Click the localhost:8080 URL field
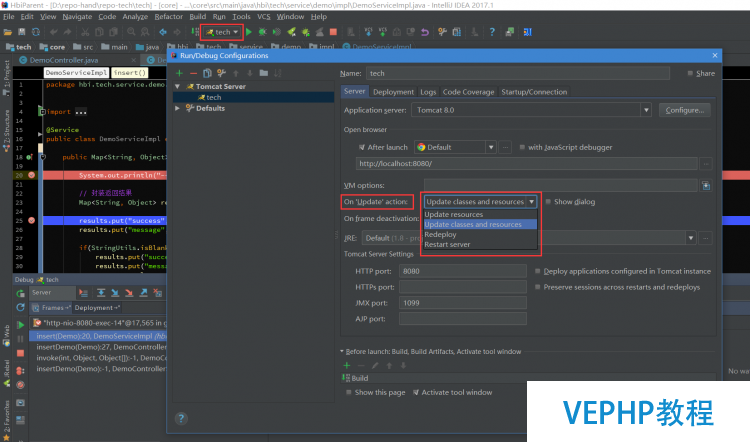Image resolution: width=750 pixels, height=442 pixels. pyautogui.click(x=526, y=164)
